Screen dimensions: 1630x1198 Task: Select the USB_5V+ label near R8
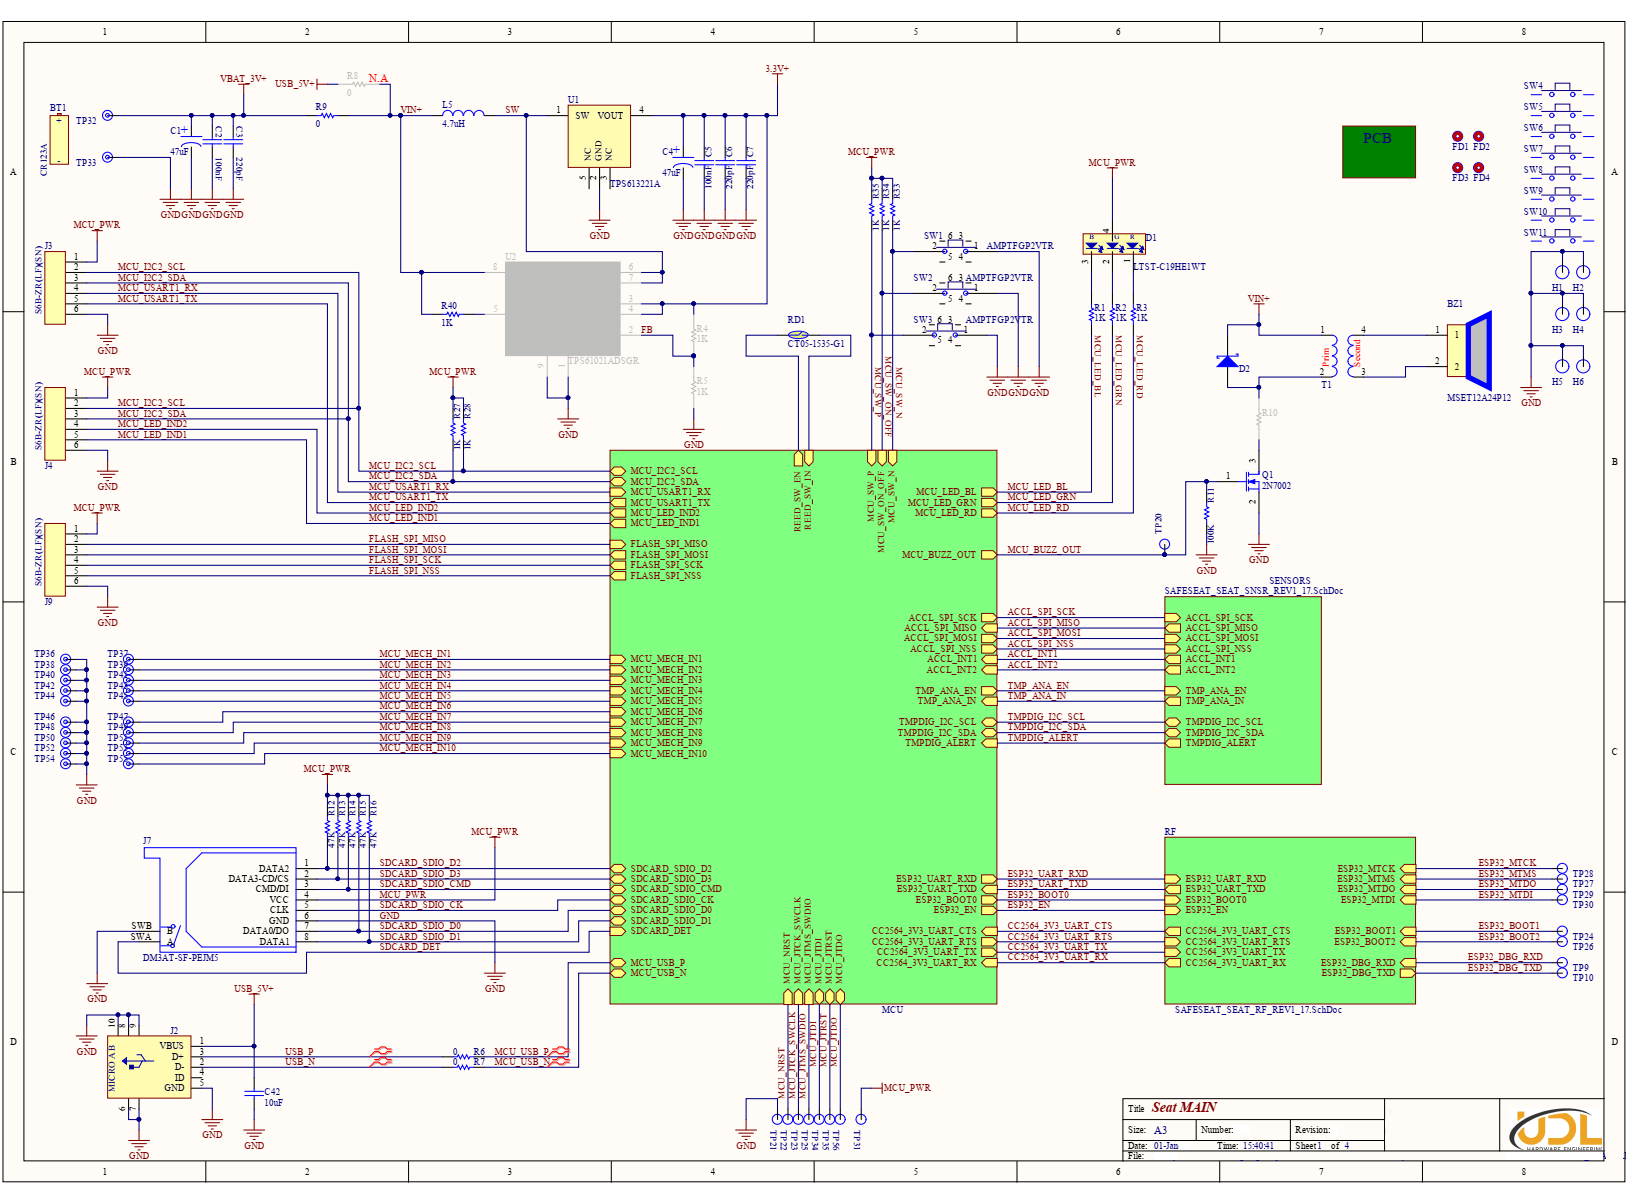point(294,83)
